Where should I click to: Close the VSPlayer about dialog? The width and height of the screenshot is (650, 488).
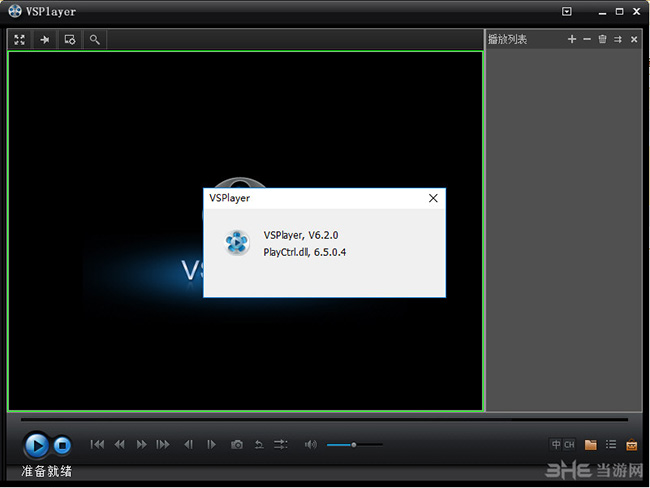433,198
